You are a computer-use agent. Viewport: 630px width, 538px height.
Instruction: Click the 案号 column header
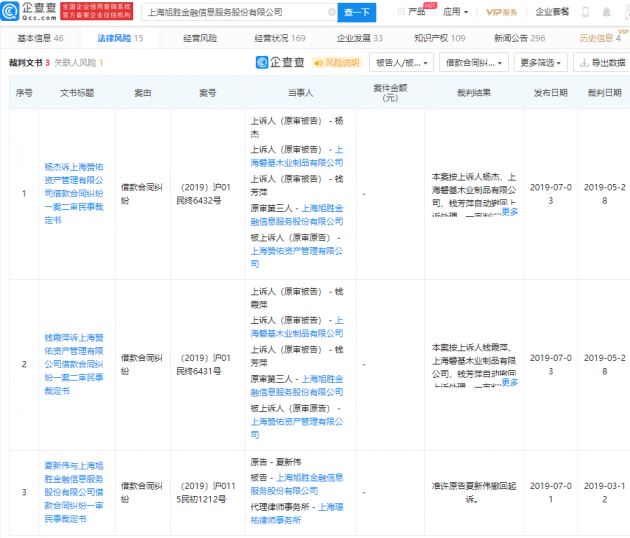208,93
